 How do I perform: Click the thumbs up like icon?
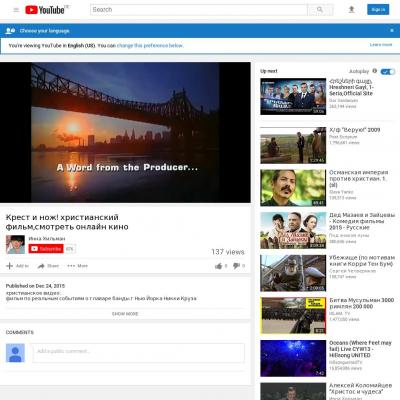218,266
